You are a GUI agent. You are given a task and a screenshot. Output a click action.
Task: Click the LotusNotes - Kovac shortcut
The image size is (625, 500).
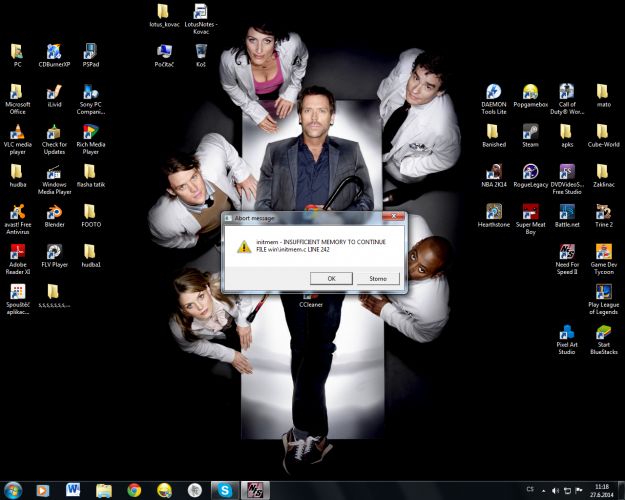(x=201, y=19)
